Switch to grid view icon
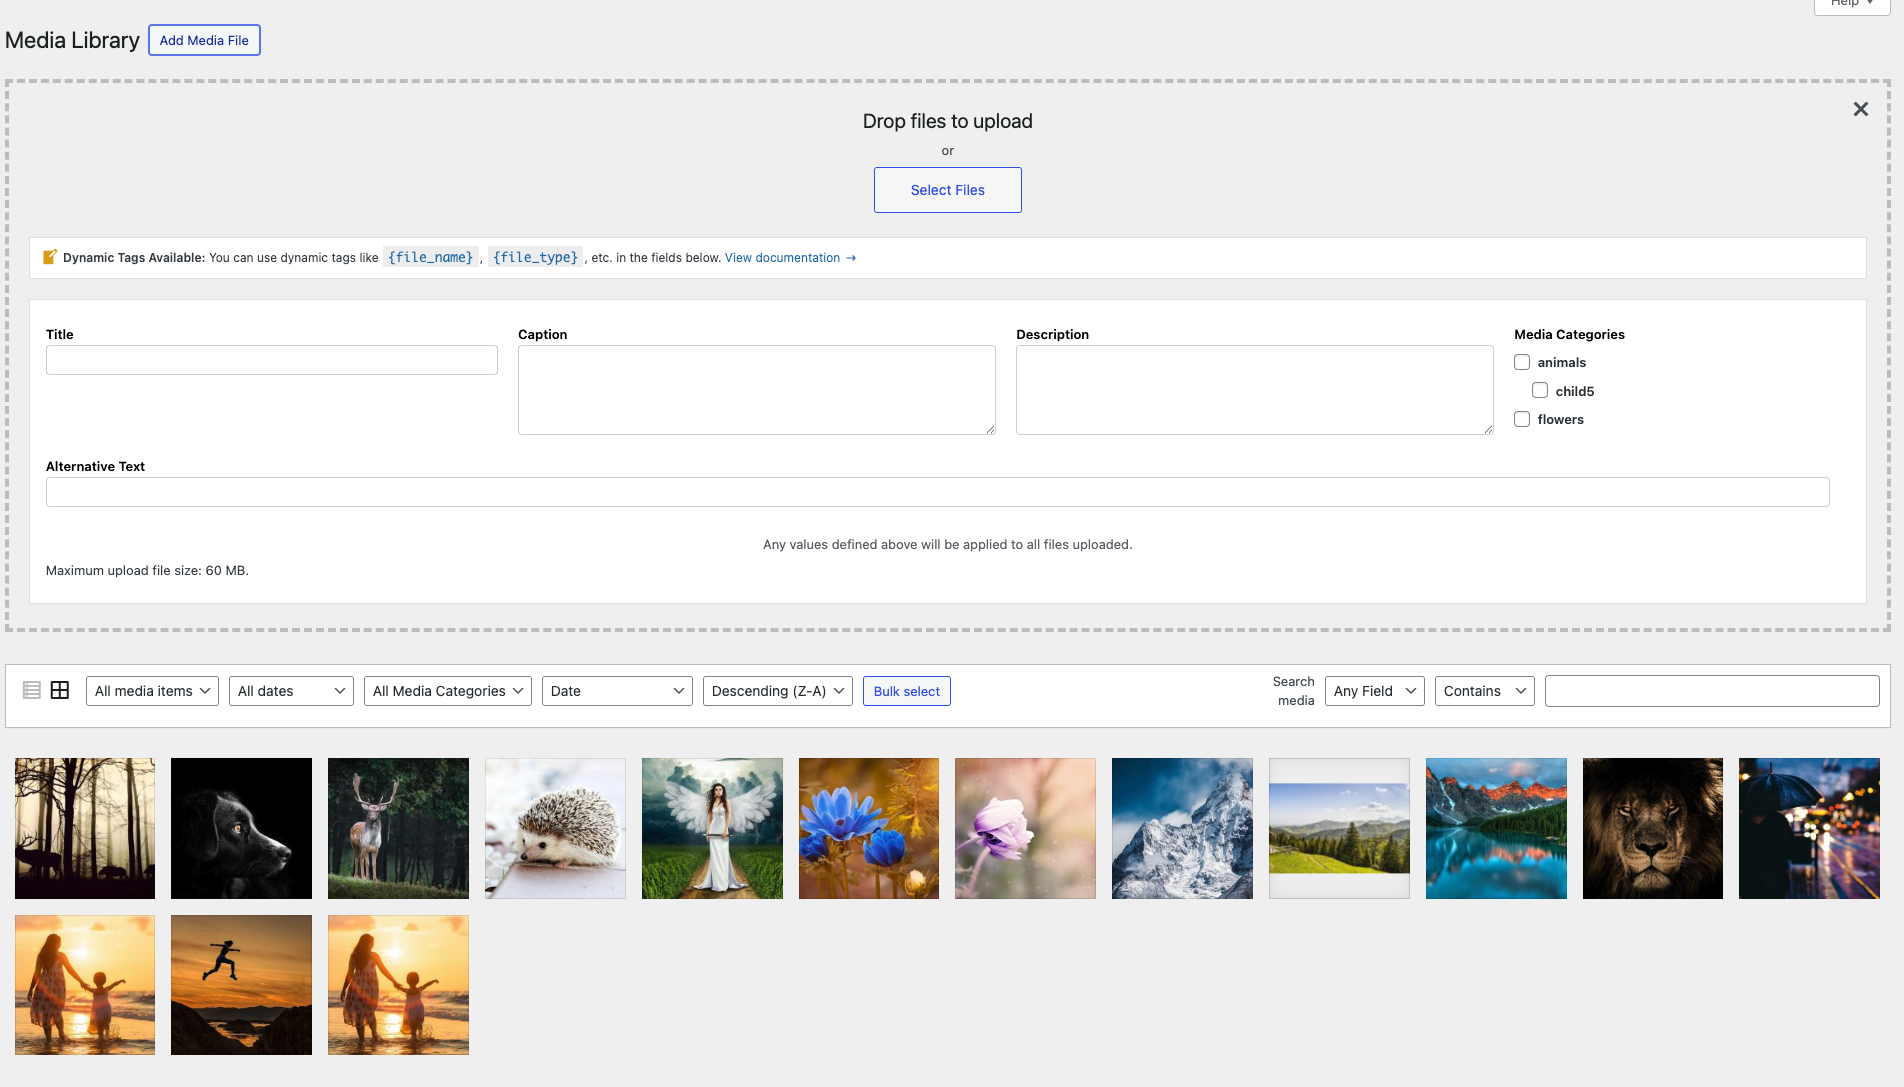 (60, 691)
